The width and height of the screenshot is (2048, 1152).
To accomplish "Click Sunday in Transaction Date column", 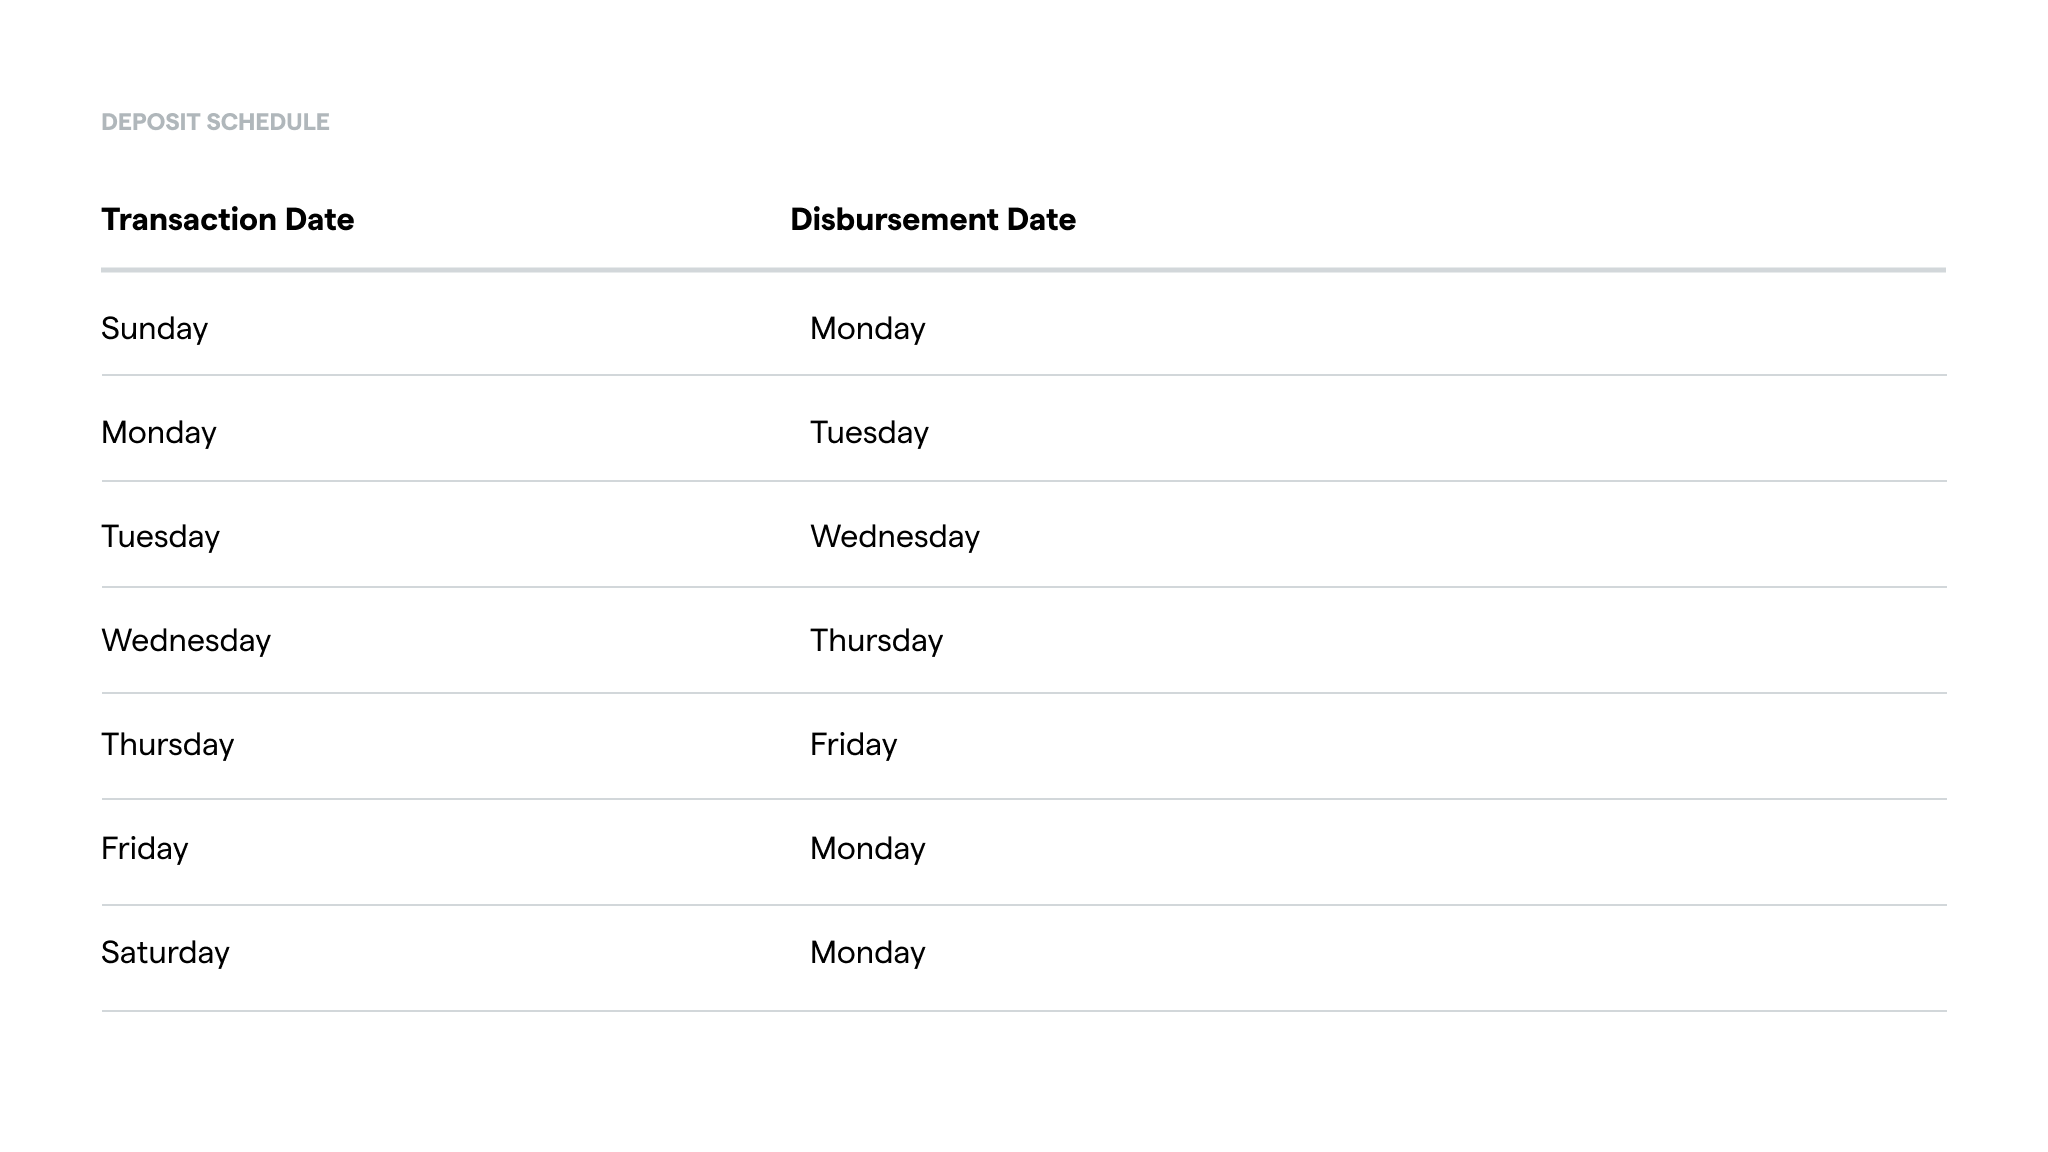I will tap(154, 329).
